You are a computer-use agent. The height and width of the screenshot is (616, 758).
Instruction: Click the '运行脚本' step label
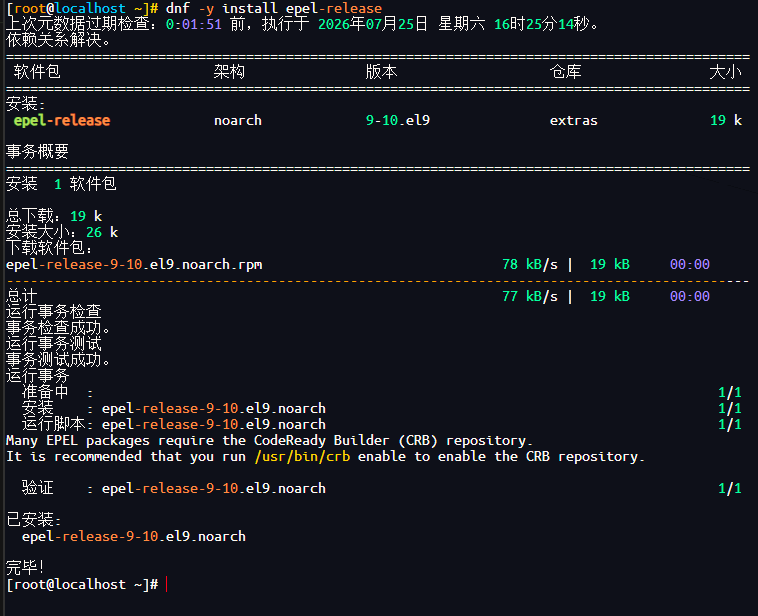[x=53, y=424]
